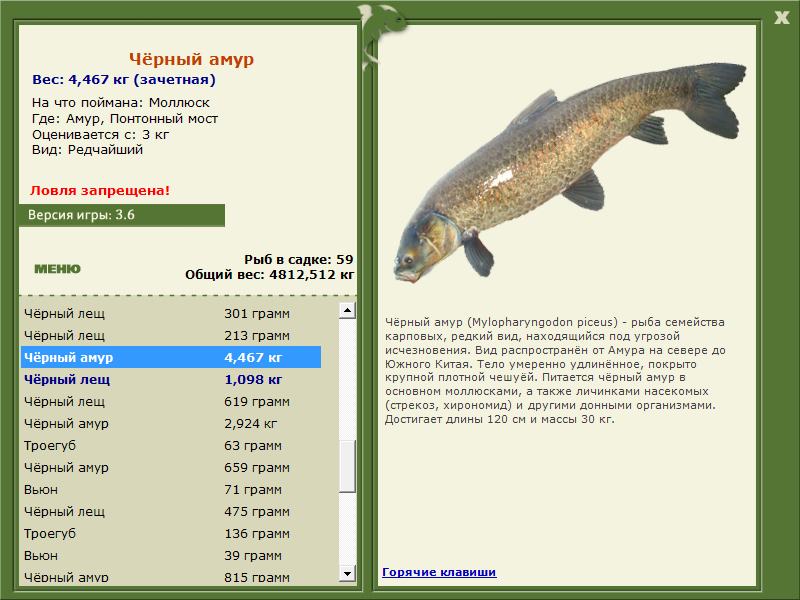Screen dimensions: 800x600
Task: Select Троегуб 63 грамм row
Action: tap(171, 445)
